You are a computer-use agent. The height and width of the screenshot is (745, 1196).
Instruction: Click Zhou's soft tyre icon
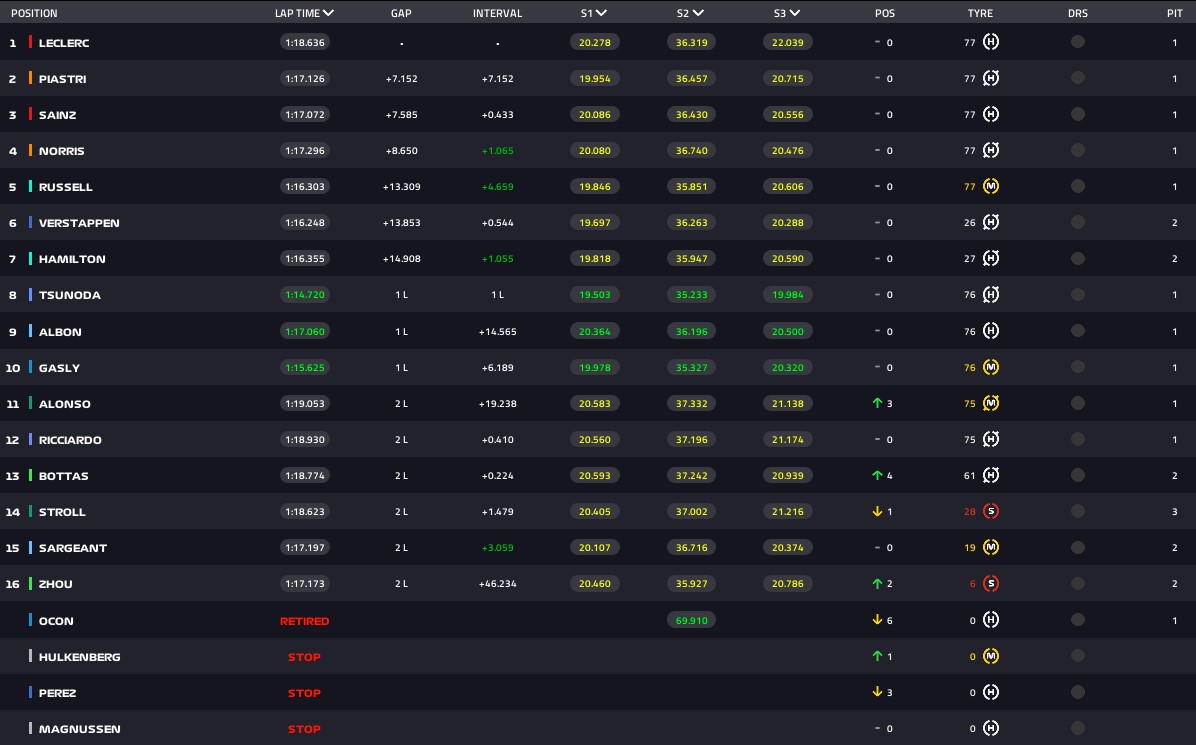coord(991,584)
